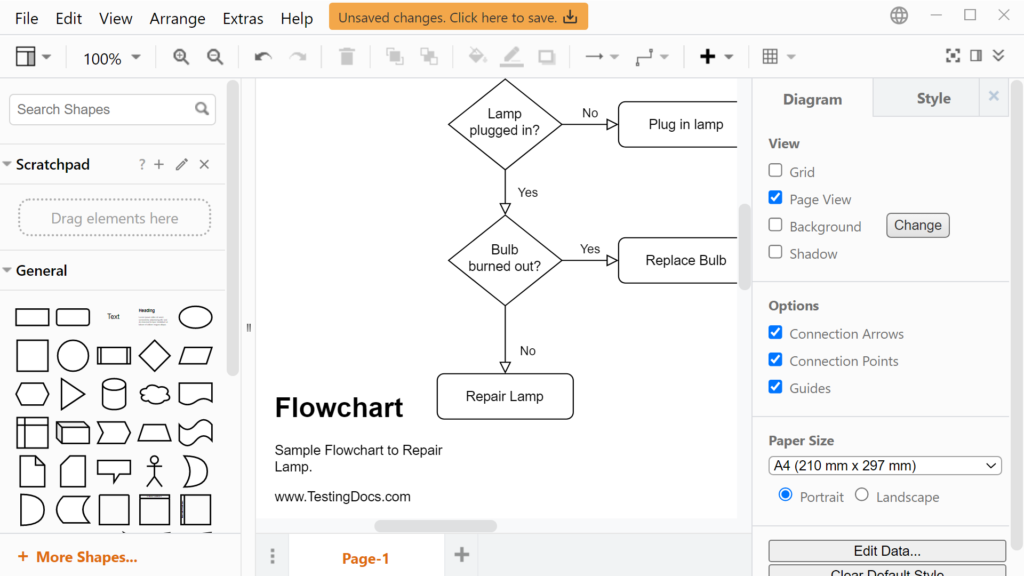
Task: Click the unsaved changes save banner
Action: pyautogui.click(x=457, y=16)
